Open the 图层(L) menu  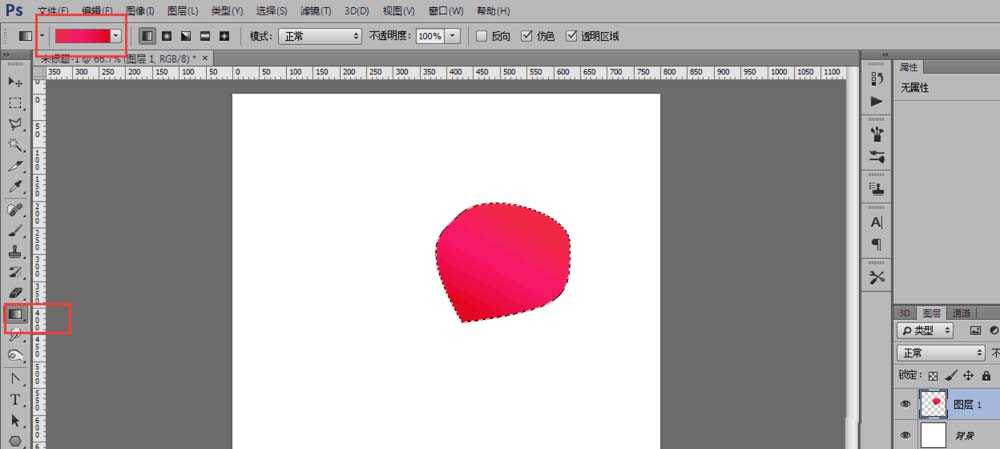coord(182,11)
